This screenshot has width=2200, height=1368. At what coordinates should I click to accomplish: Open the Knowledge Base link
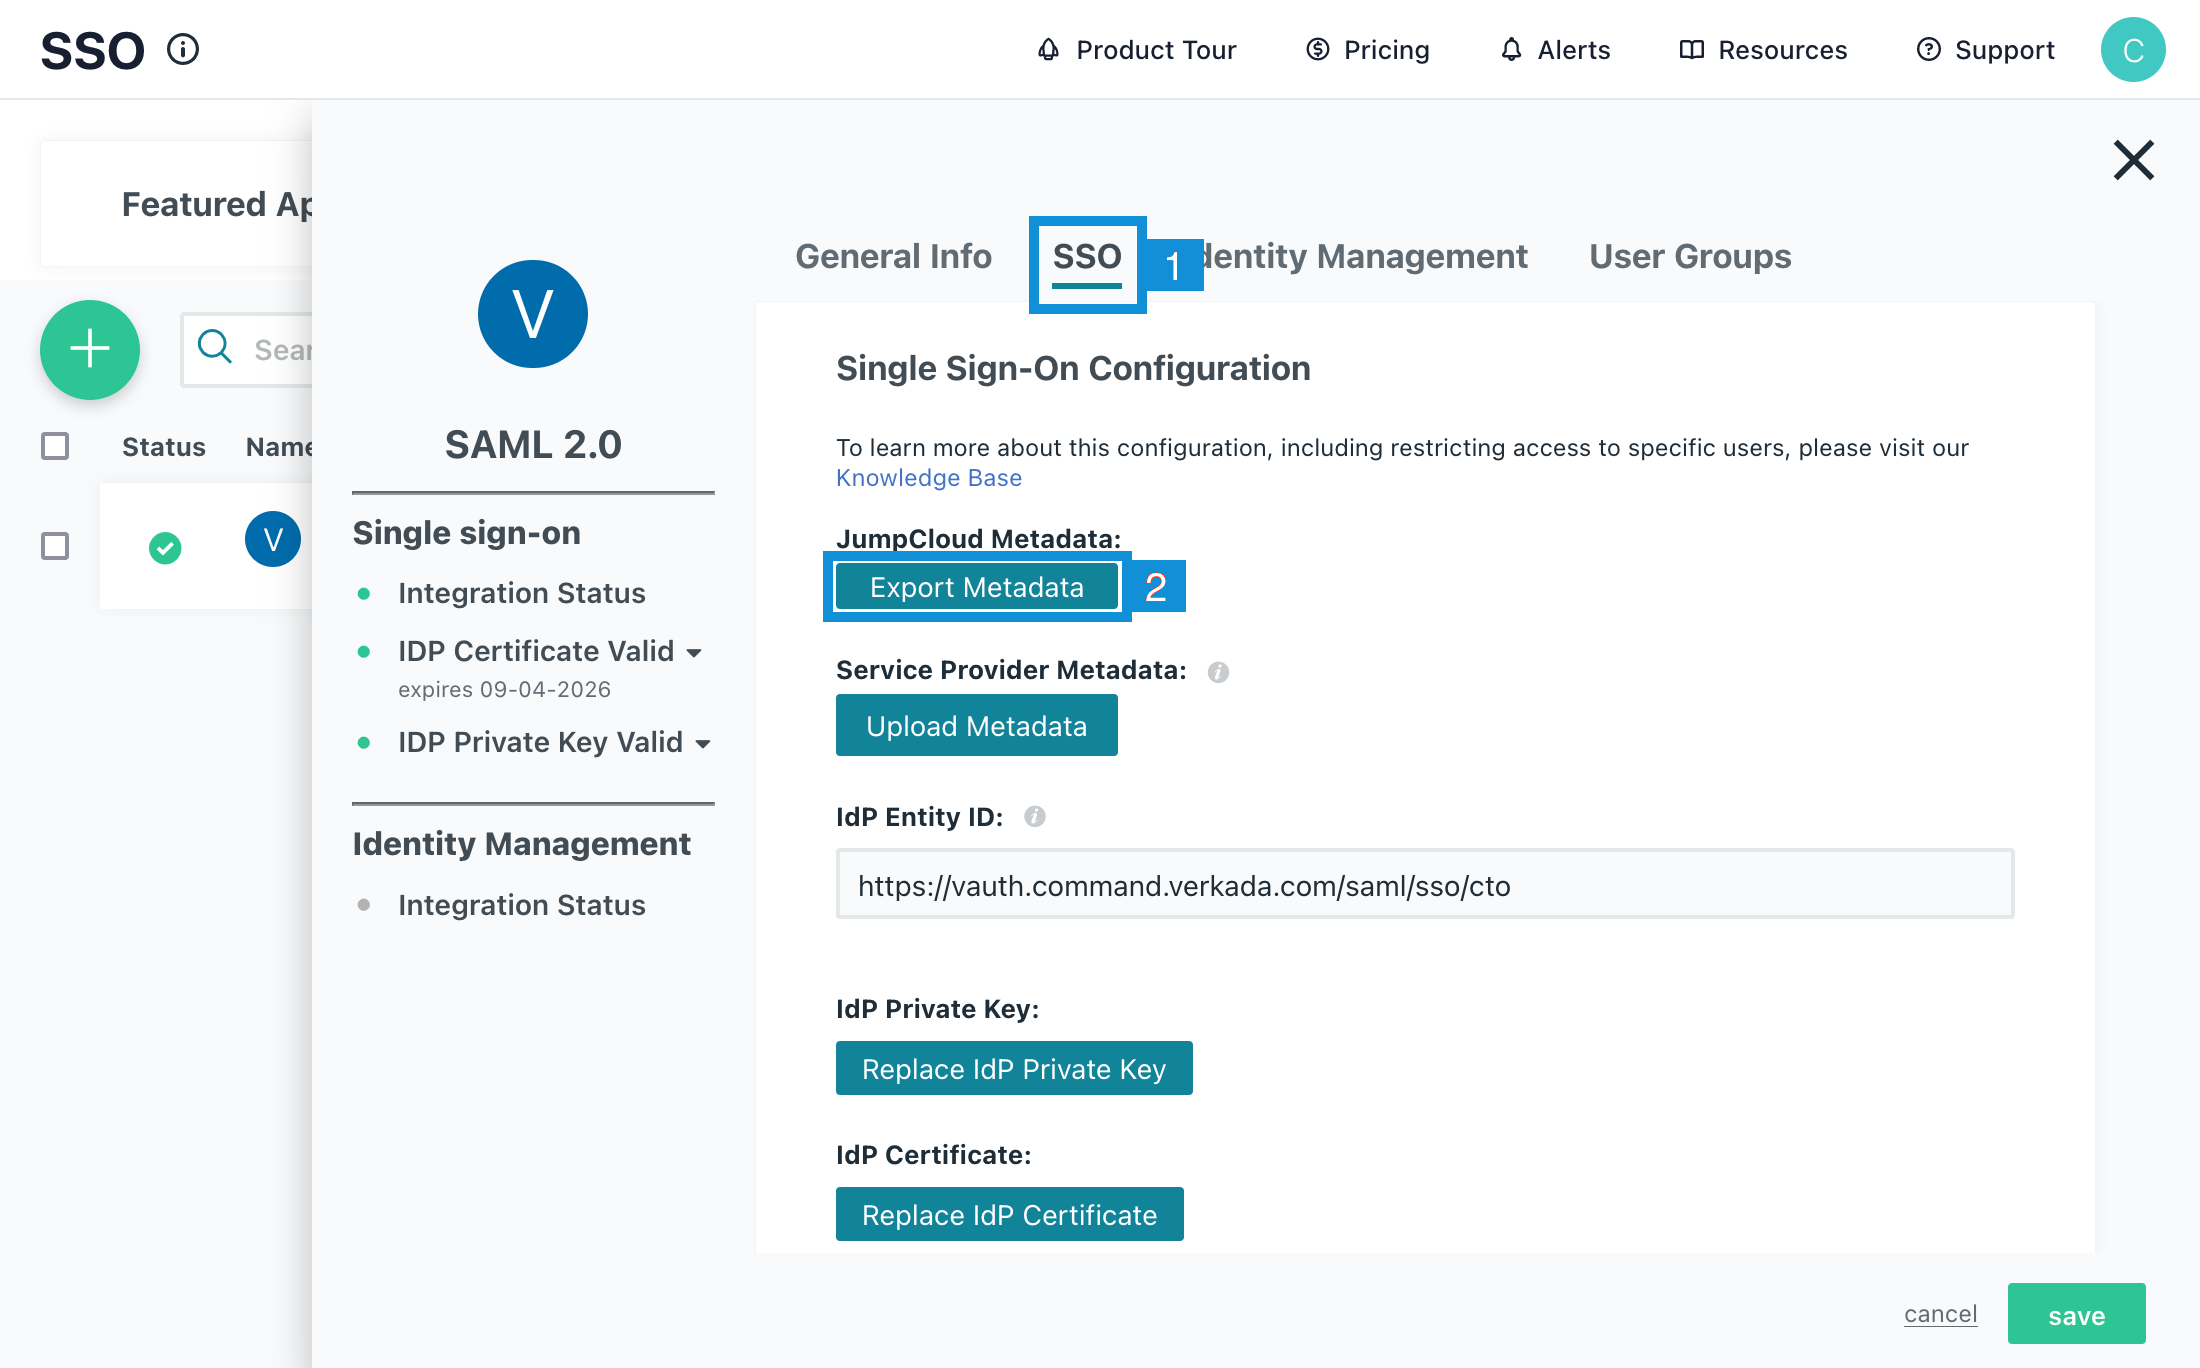point(928,478)
